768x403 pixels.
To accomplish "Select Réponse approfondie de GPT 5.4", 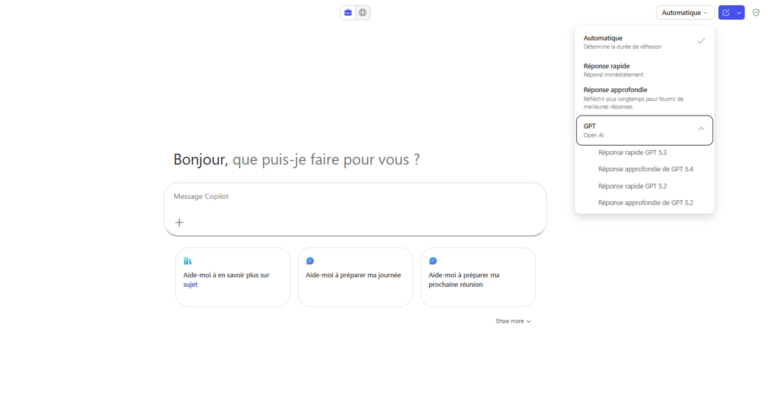I will (645, 169).
